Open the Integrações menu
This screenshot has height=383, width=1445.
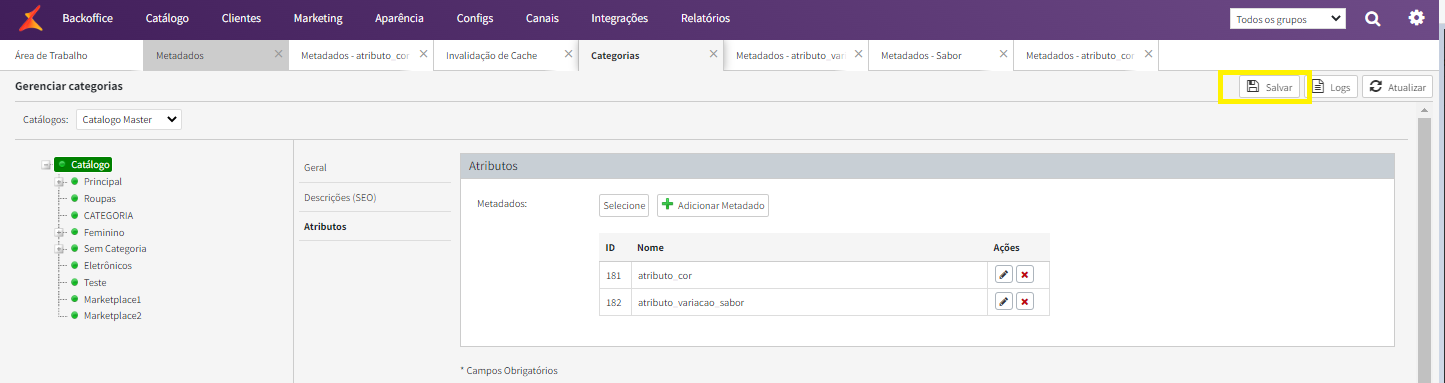[x=619, y=18]
